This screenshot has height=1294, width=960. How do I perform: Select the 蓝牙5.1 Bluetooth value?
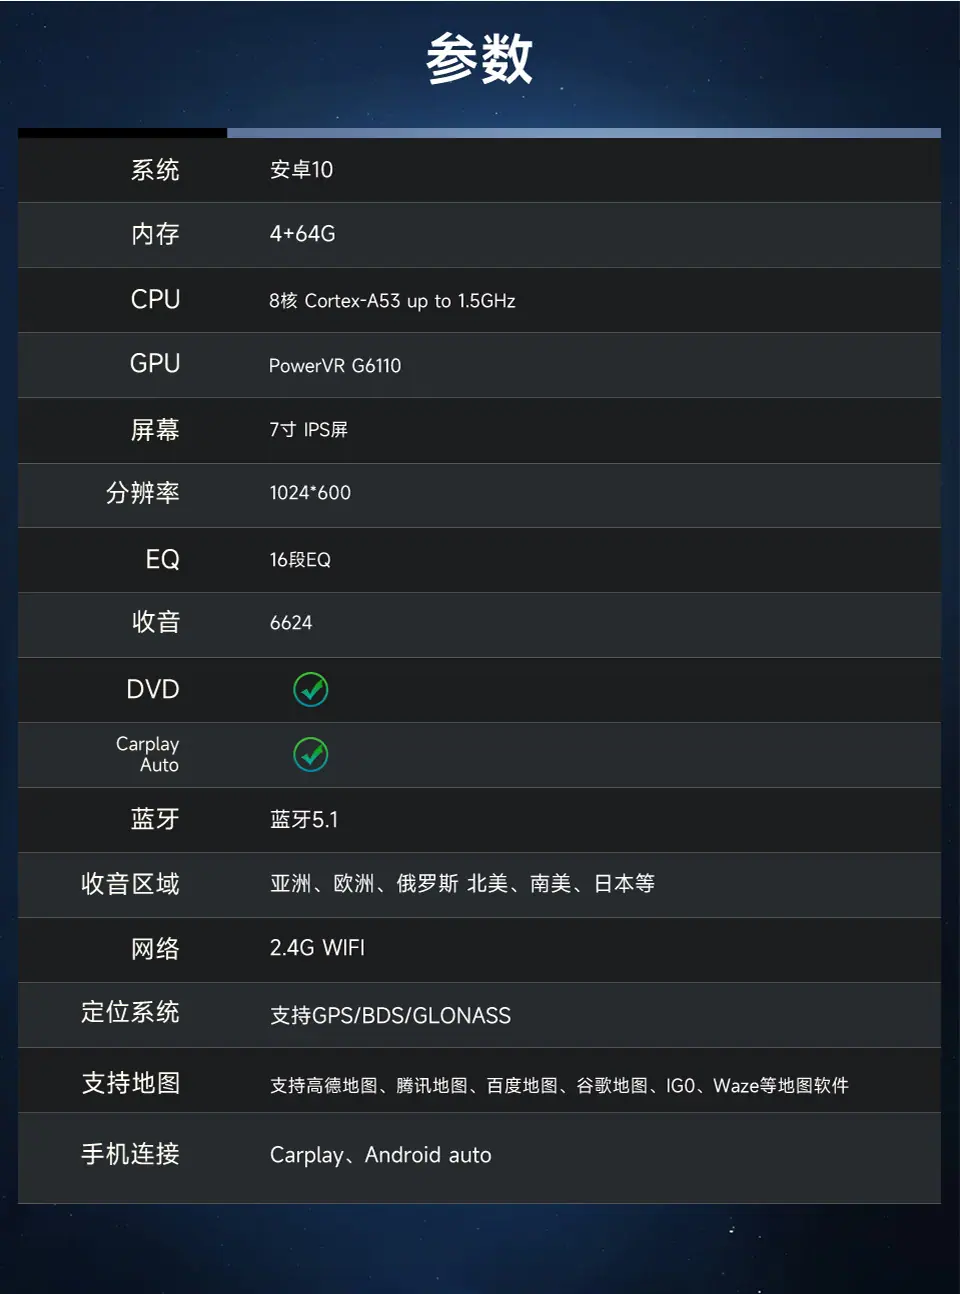[304, 820]
